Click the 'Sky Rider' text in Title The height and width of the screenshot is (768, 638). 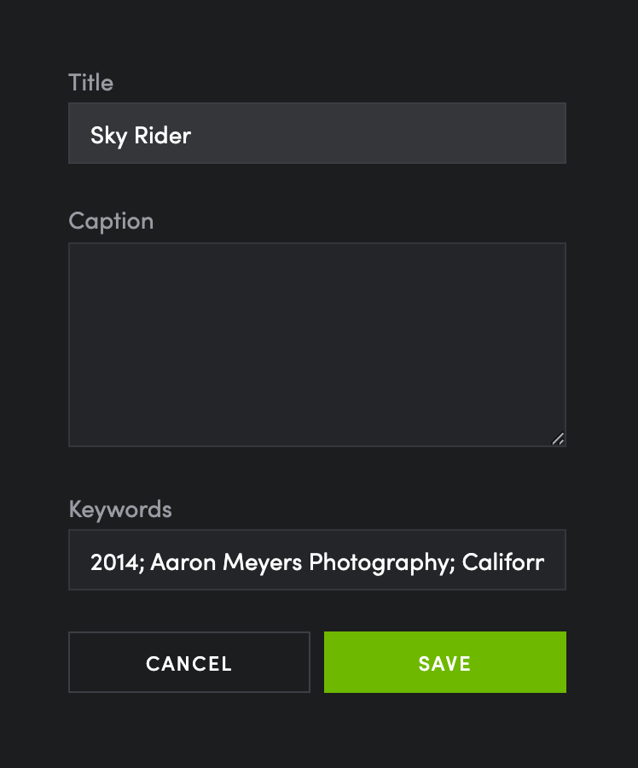pyautogui.click(x=141, y=136)
